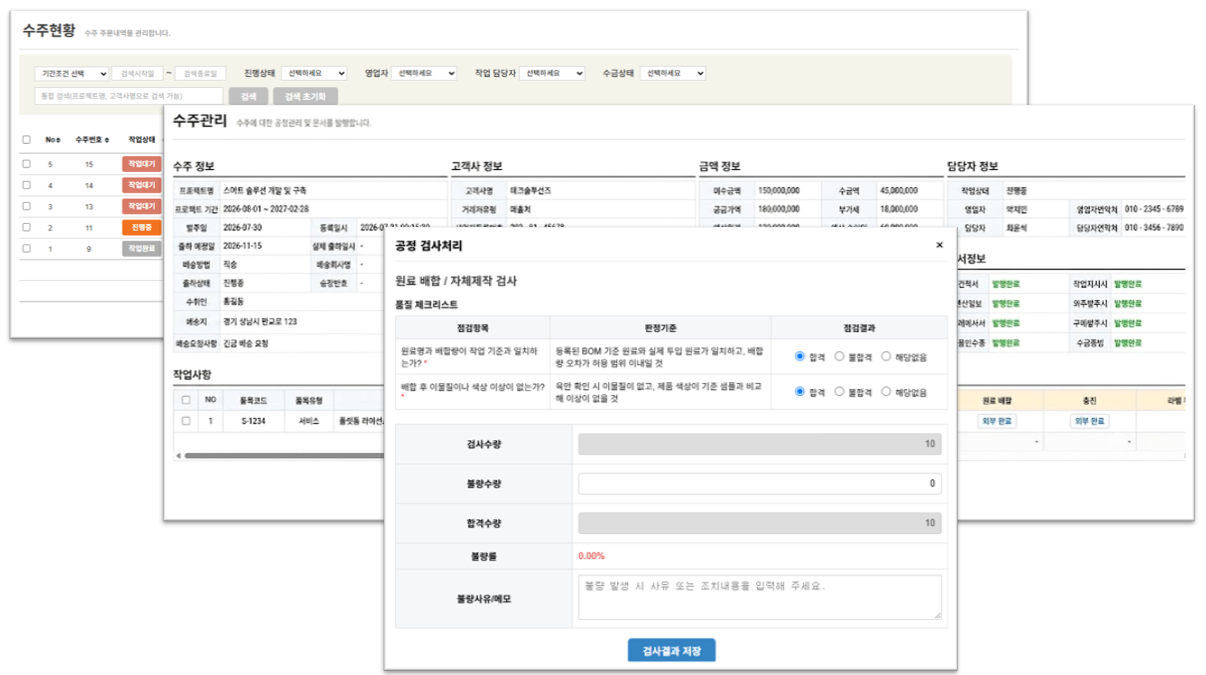1206x675 pixels.
Task: Choose 해당없음 for the second checklist item
Action: (x=886, y=392)
